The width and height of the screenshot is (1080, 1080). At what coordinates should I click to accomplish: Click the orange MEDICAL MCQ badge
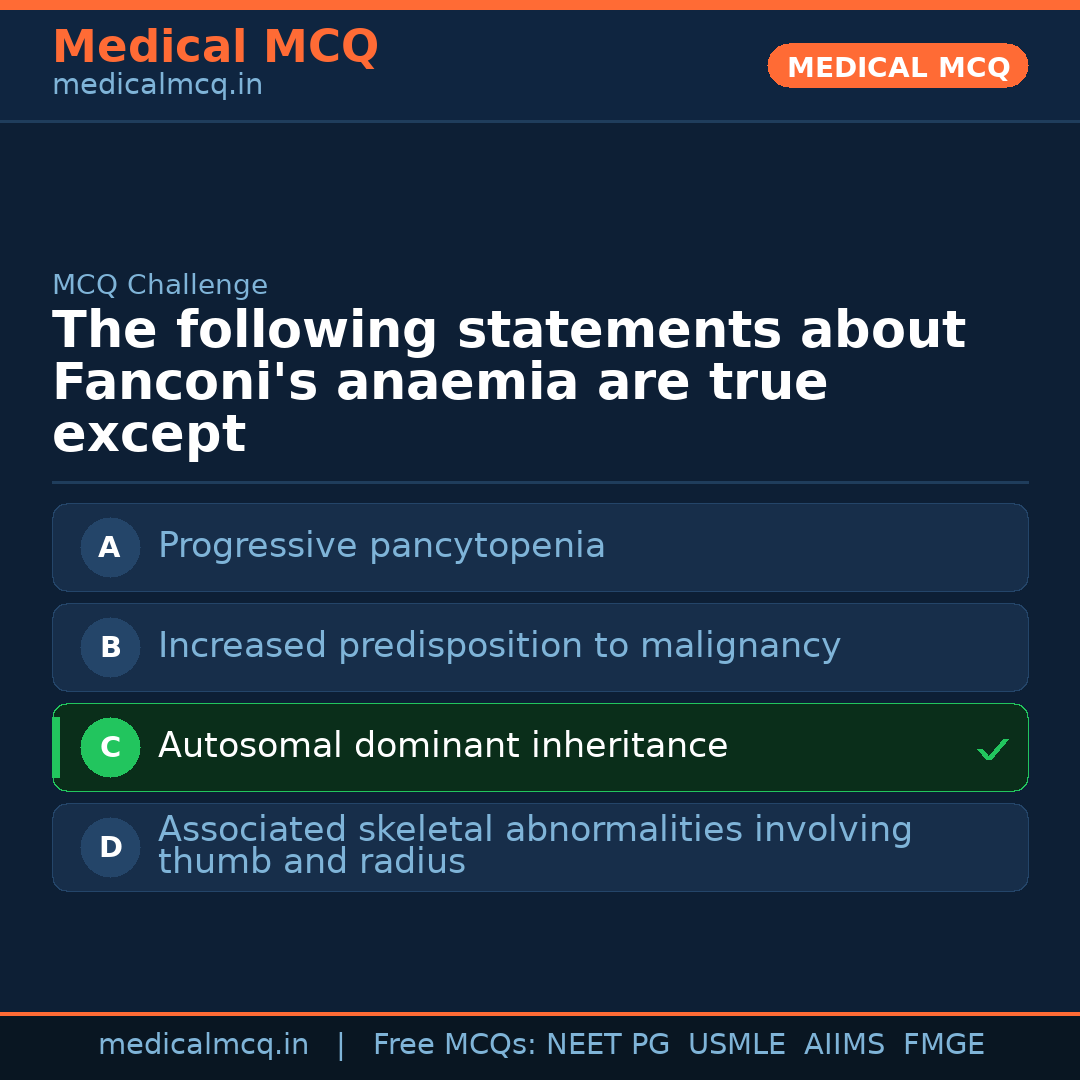[897, 66]
